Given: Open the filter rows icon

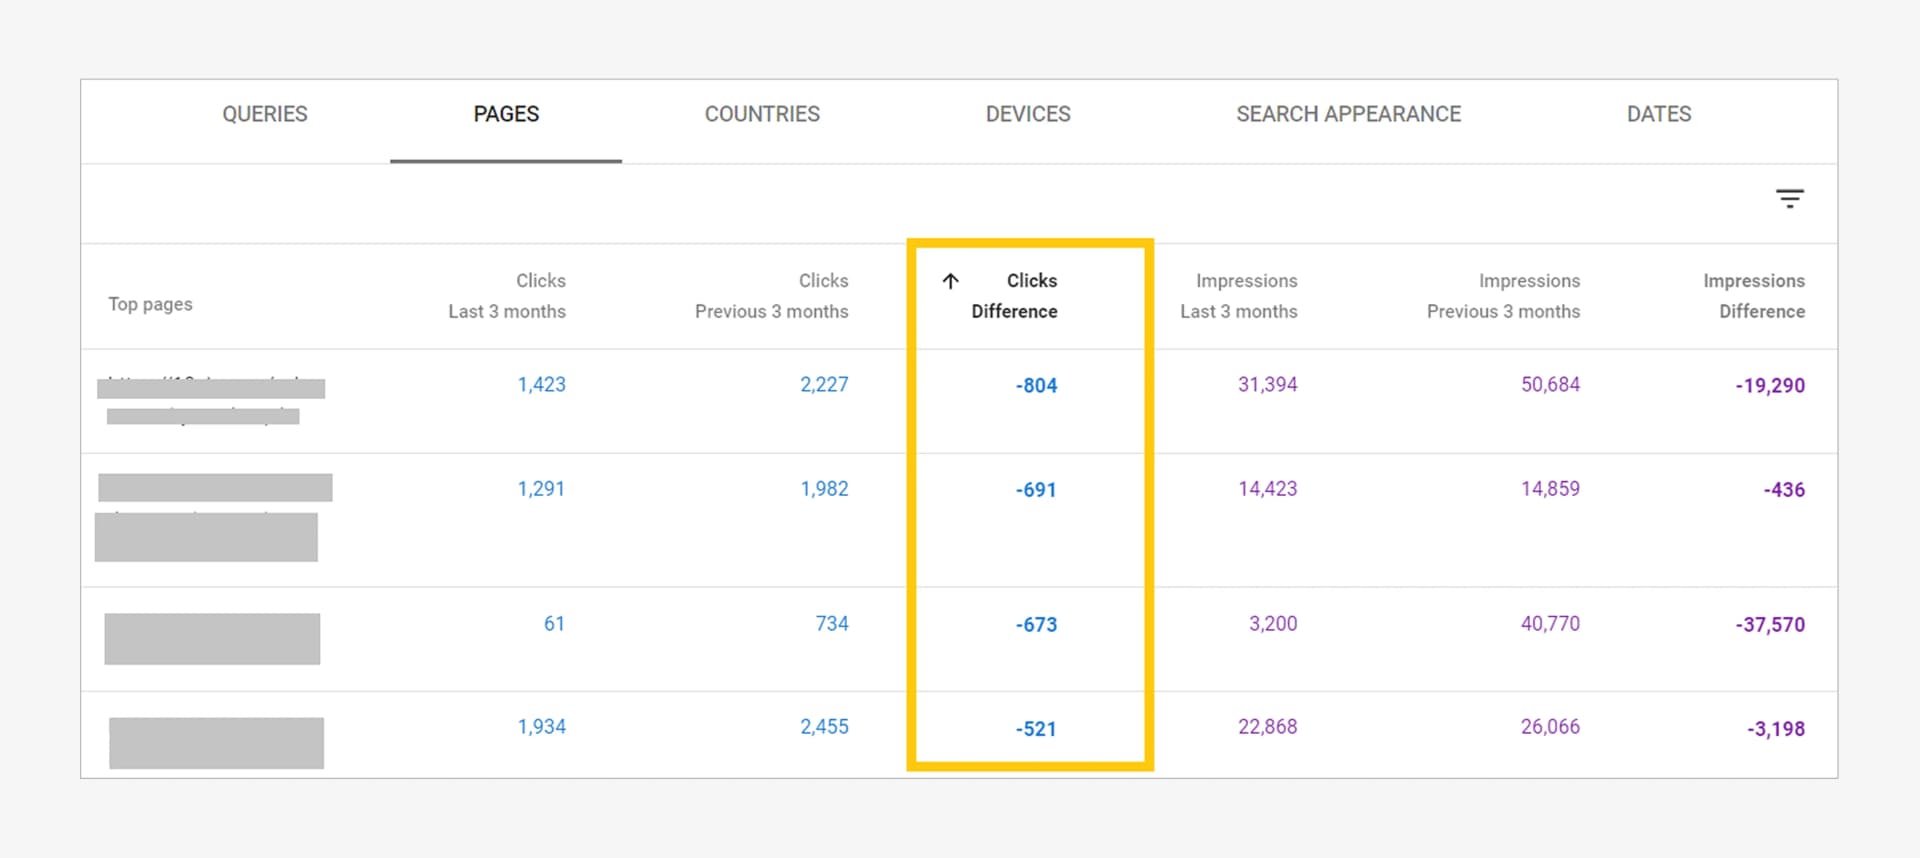Looking at the screenshot, I should [x=1789, y=199].
